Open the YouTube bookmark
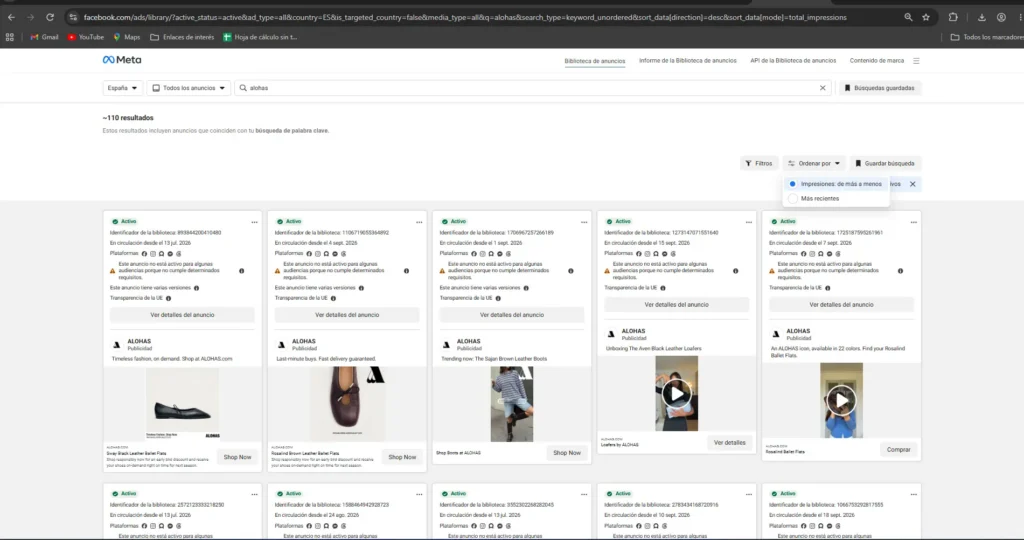Viewport: 1024px width, 540px height. (86, 37)
